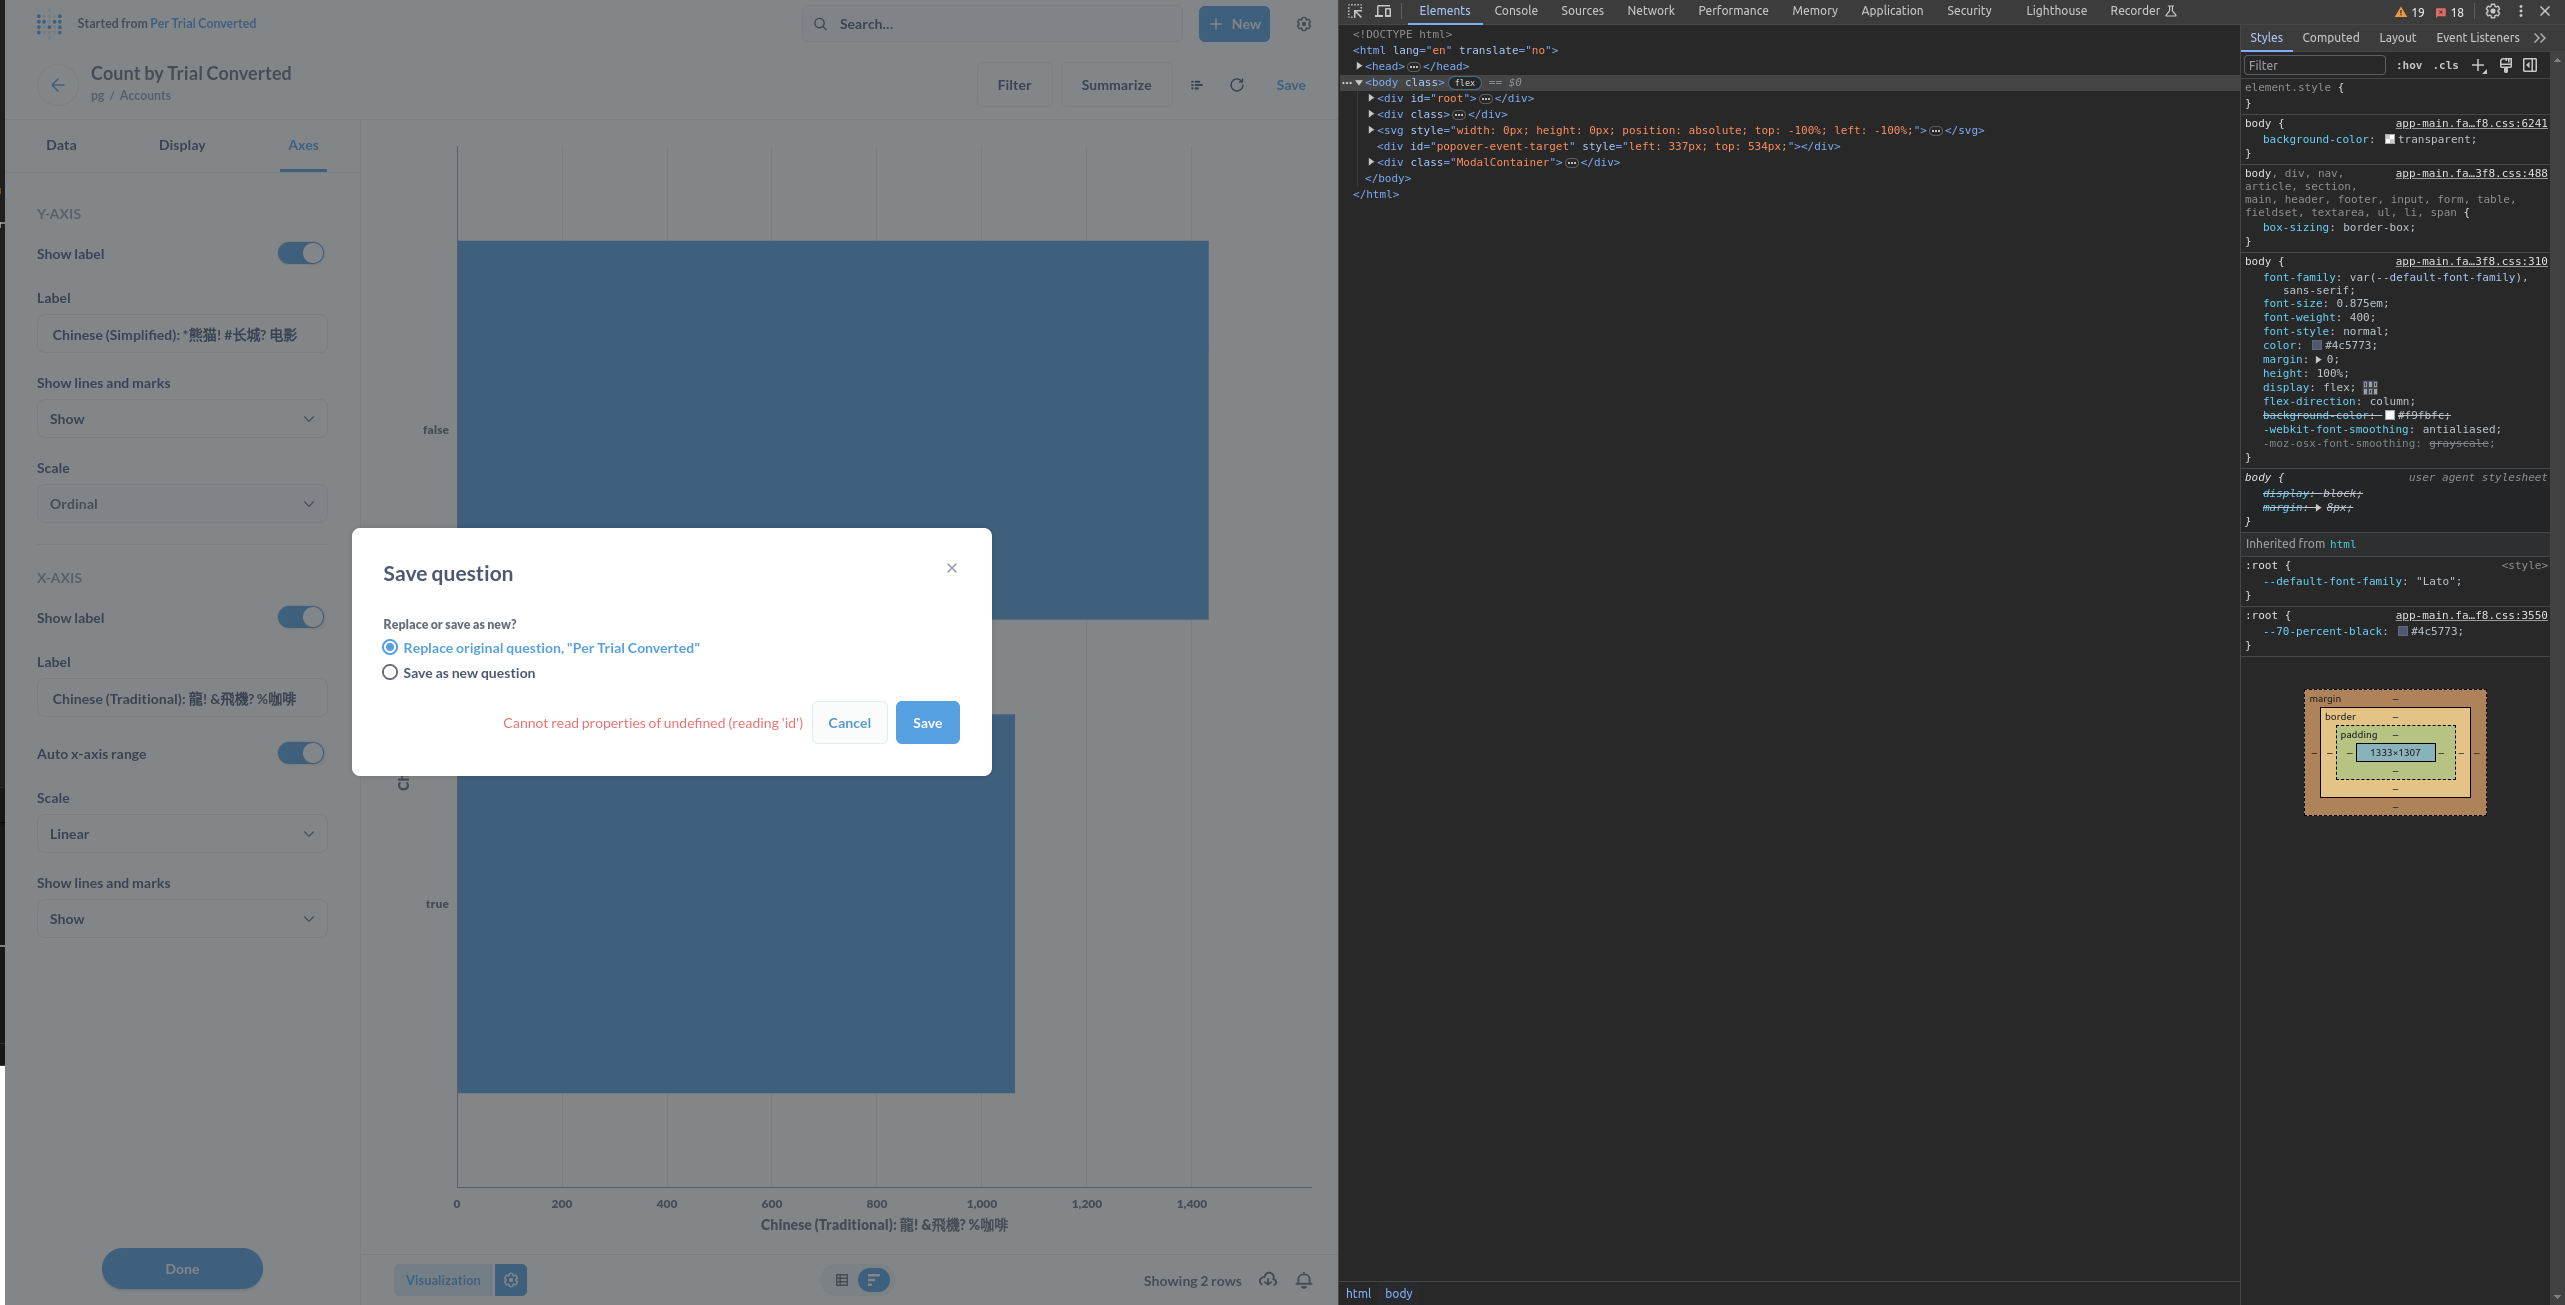2565x1305 pixels.
Task: Click the Metabase logo in the top bar
Action: tap(49, 23)
